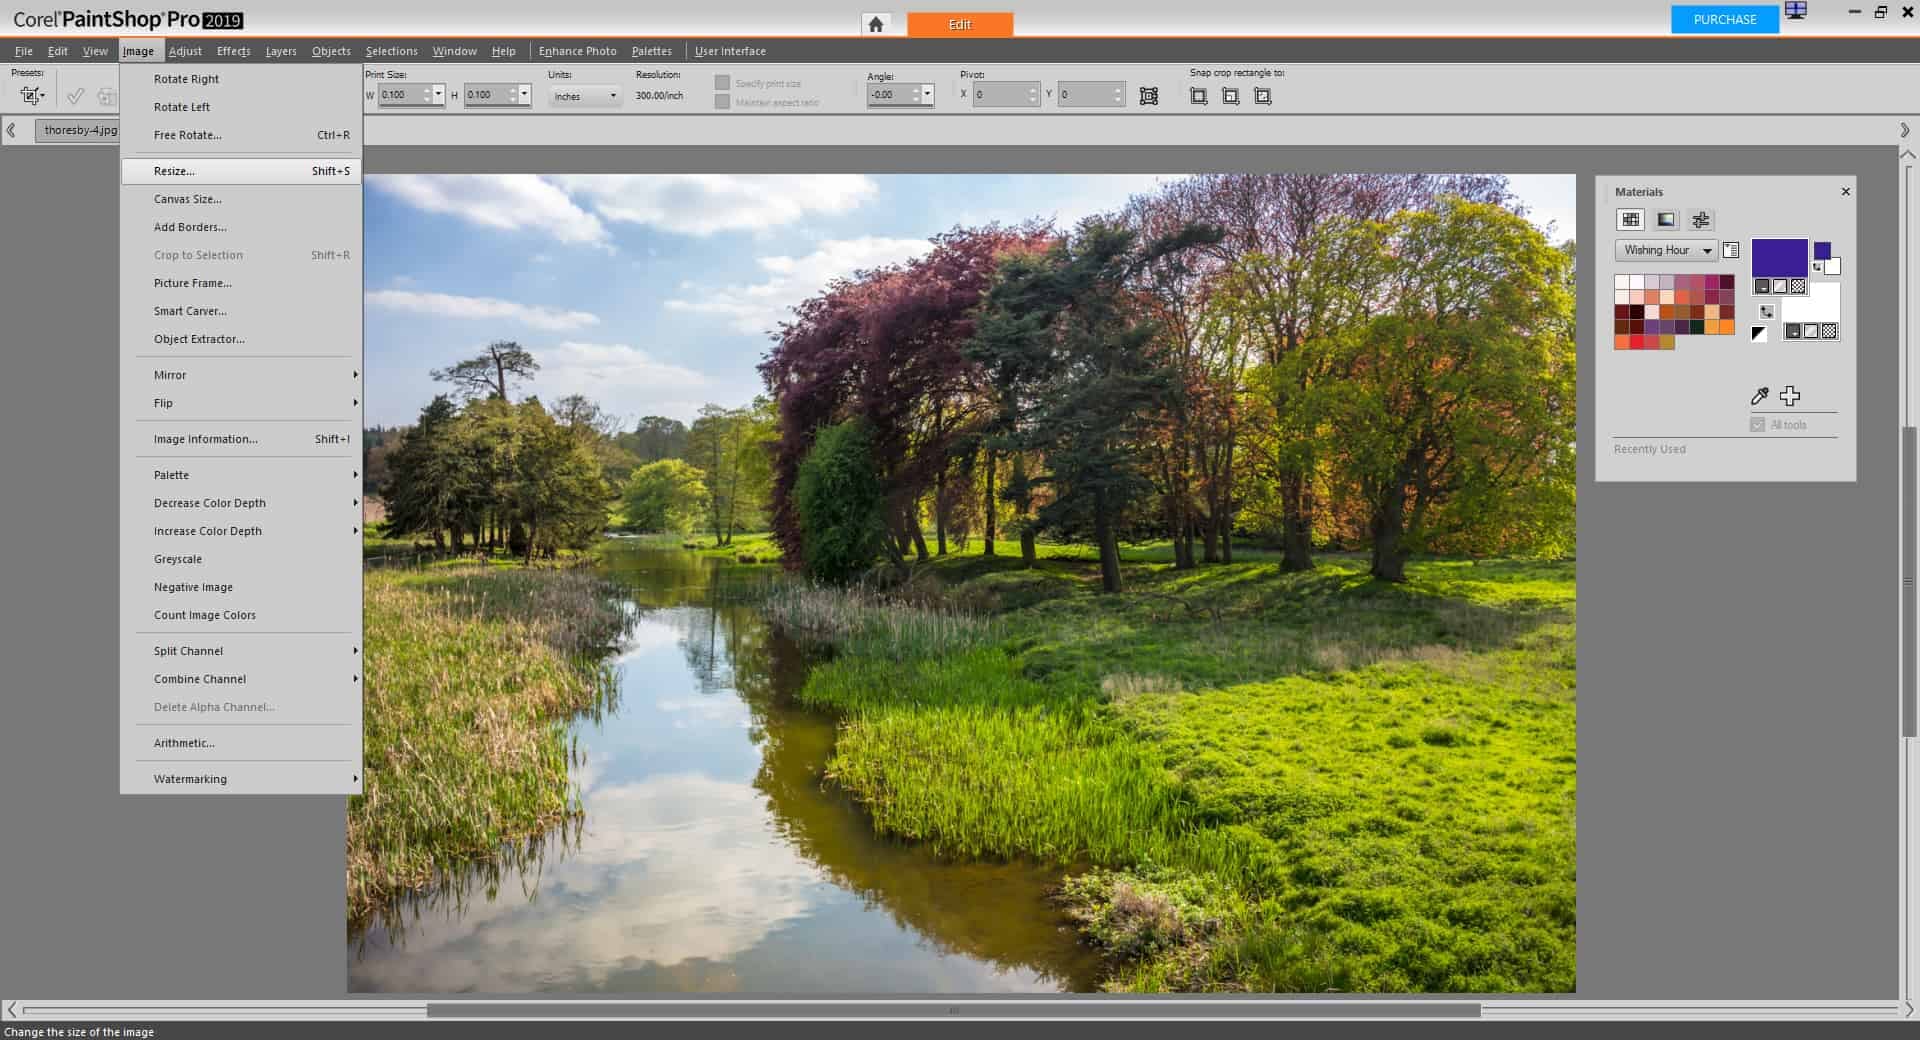Open the Adjust menu
The width and height of the screenshot is (1920, 1040).
click(x=185, y=51)
